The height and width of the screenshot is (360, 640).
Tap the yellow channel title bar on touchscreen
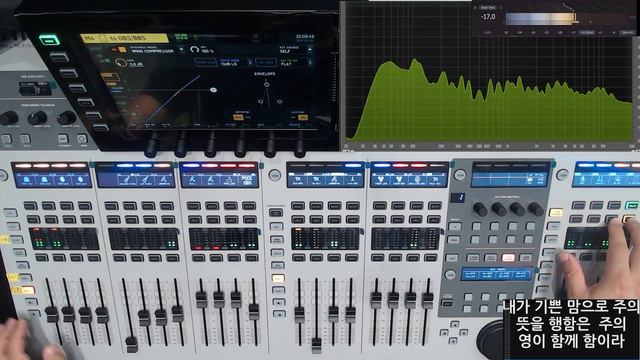[124, 38]
